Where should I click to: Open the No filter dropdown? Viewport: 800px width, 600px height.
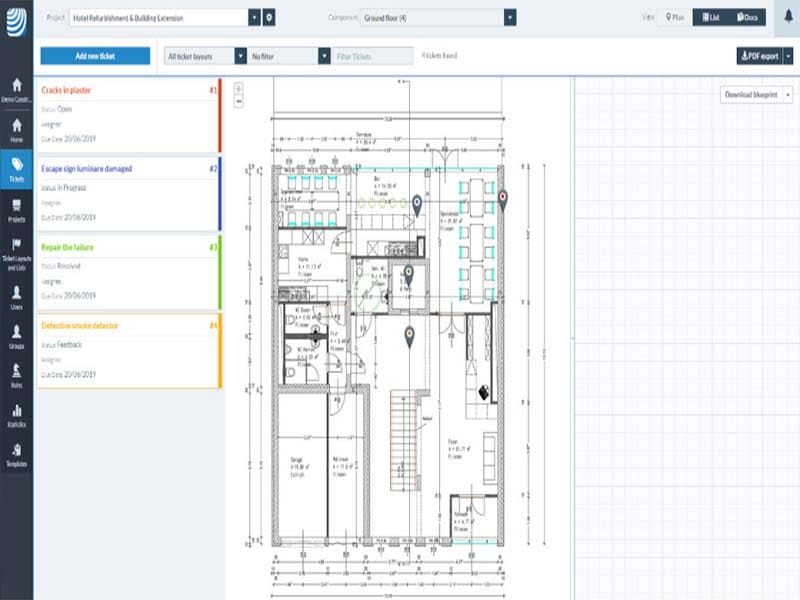pyautogui.click(x=324, y=56)
